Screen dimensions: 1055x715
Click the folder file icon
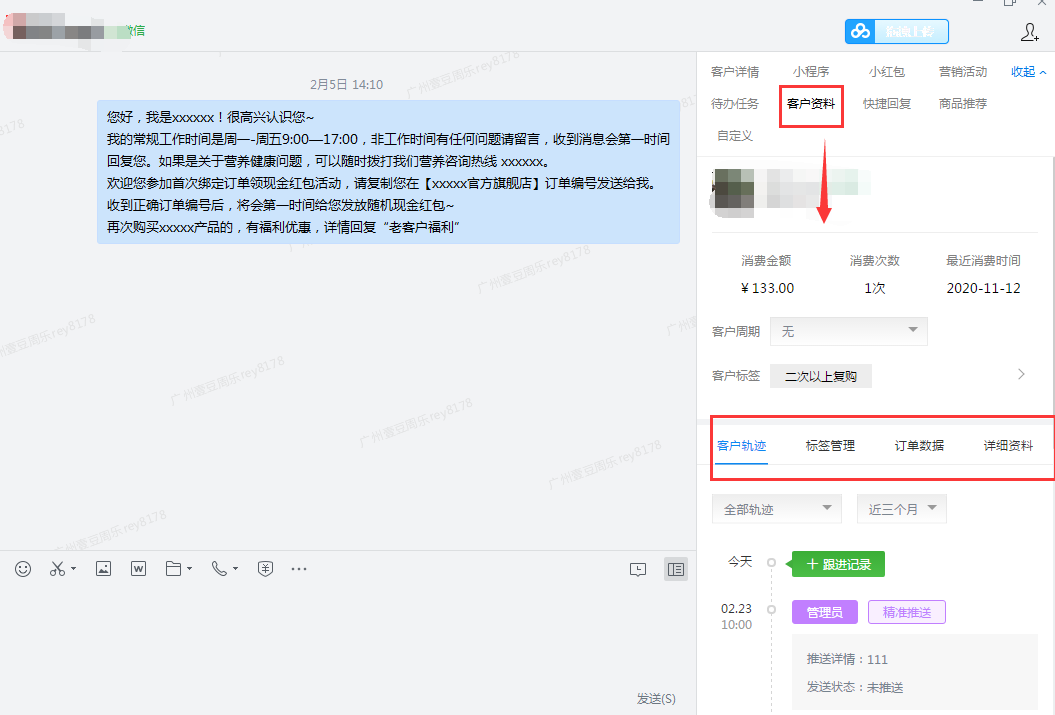click(174, 569)
